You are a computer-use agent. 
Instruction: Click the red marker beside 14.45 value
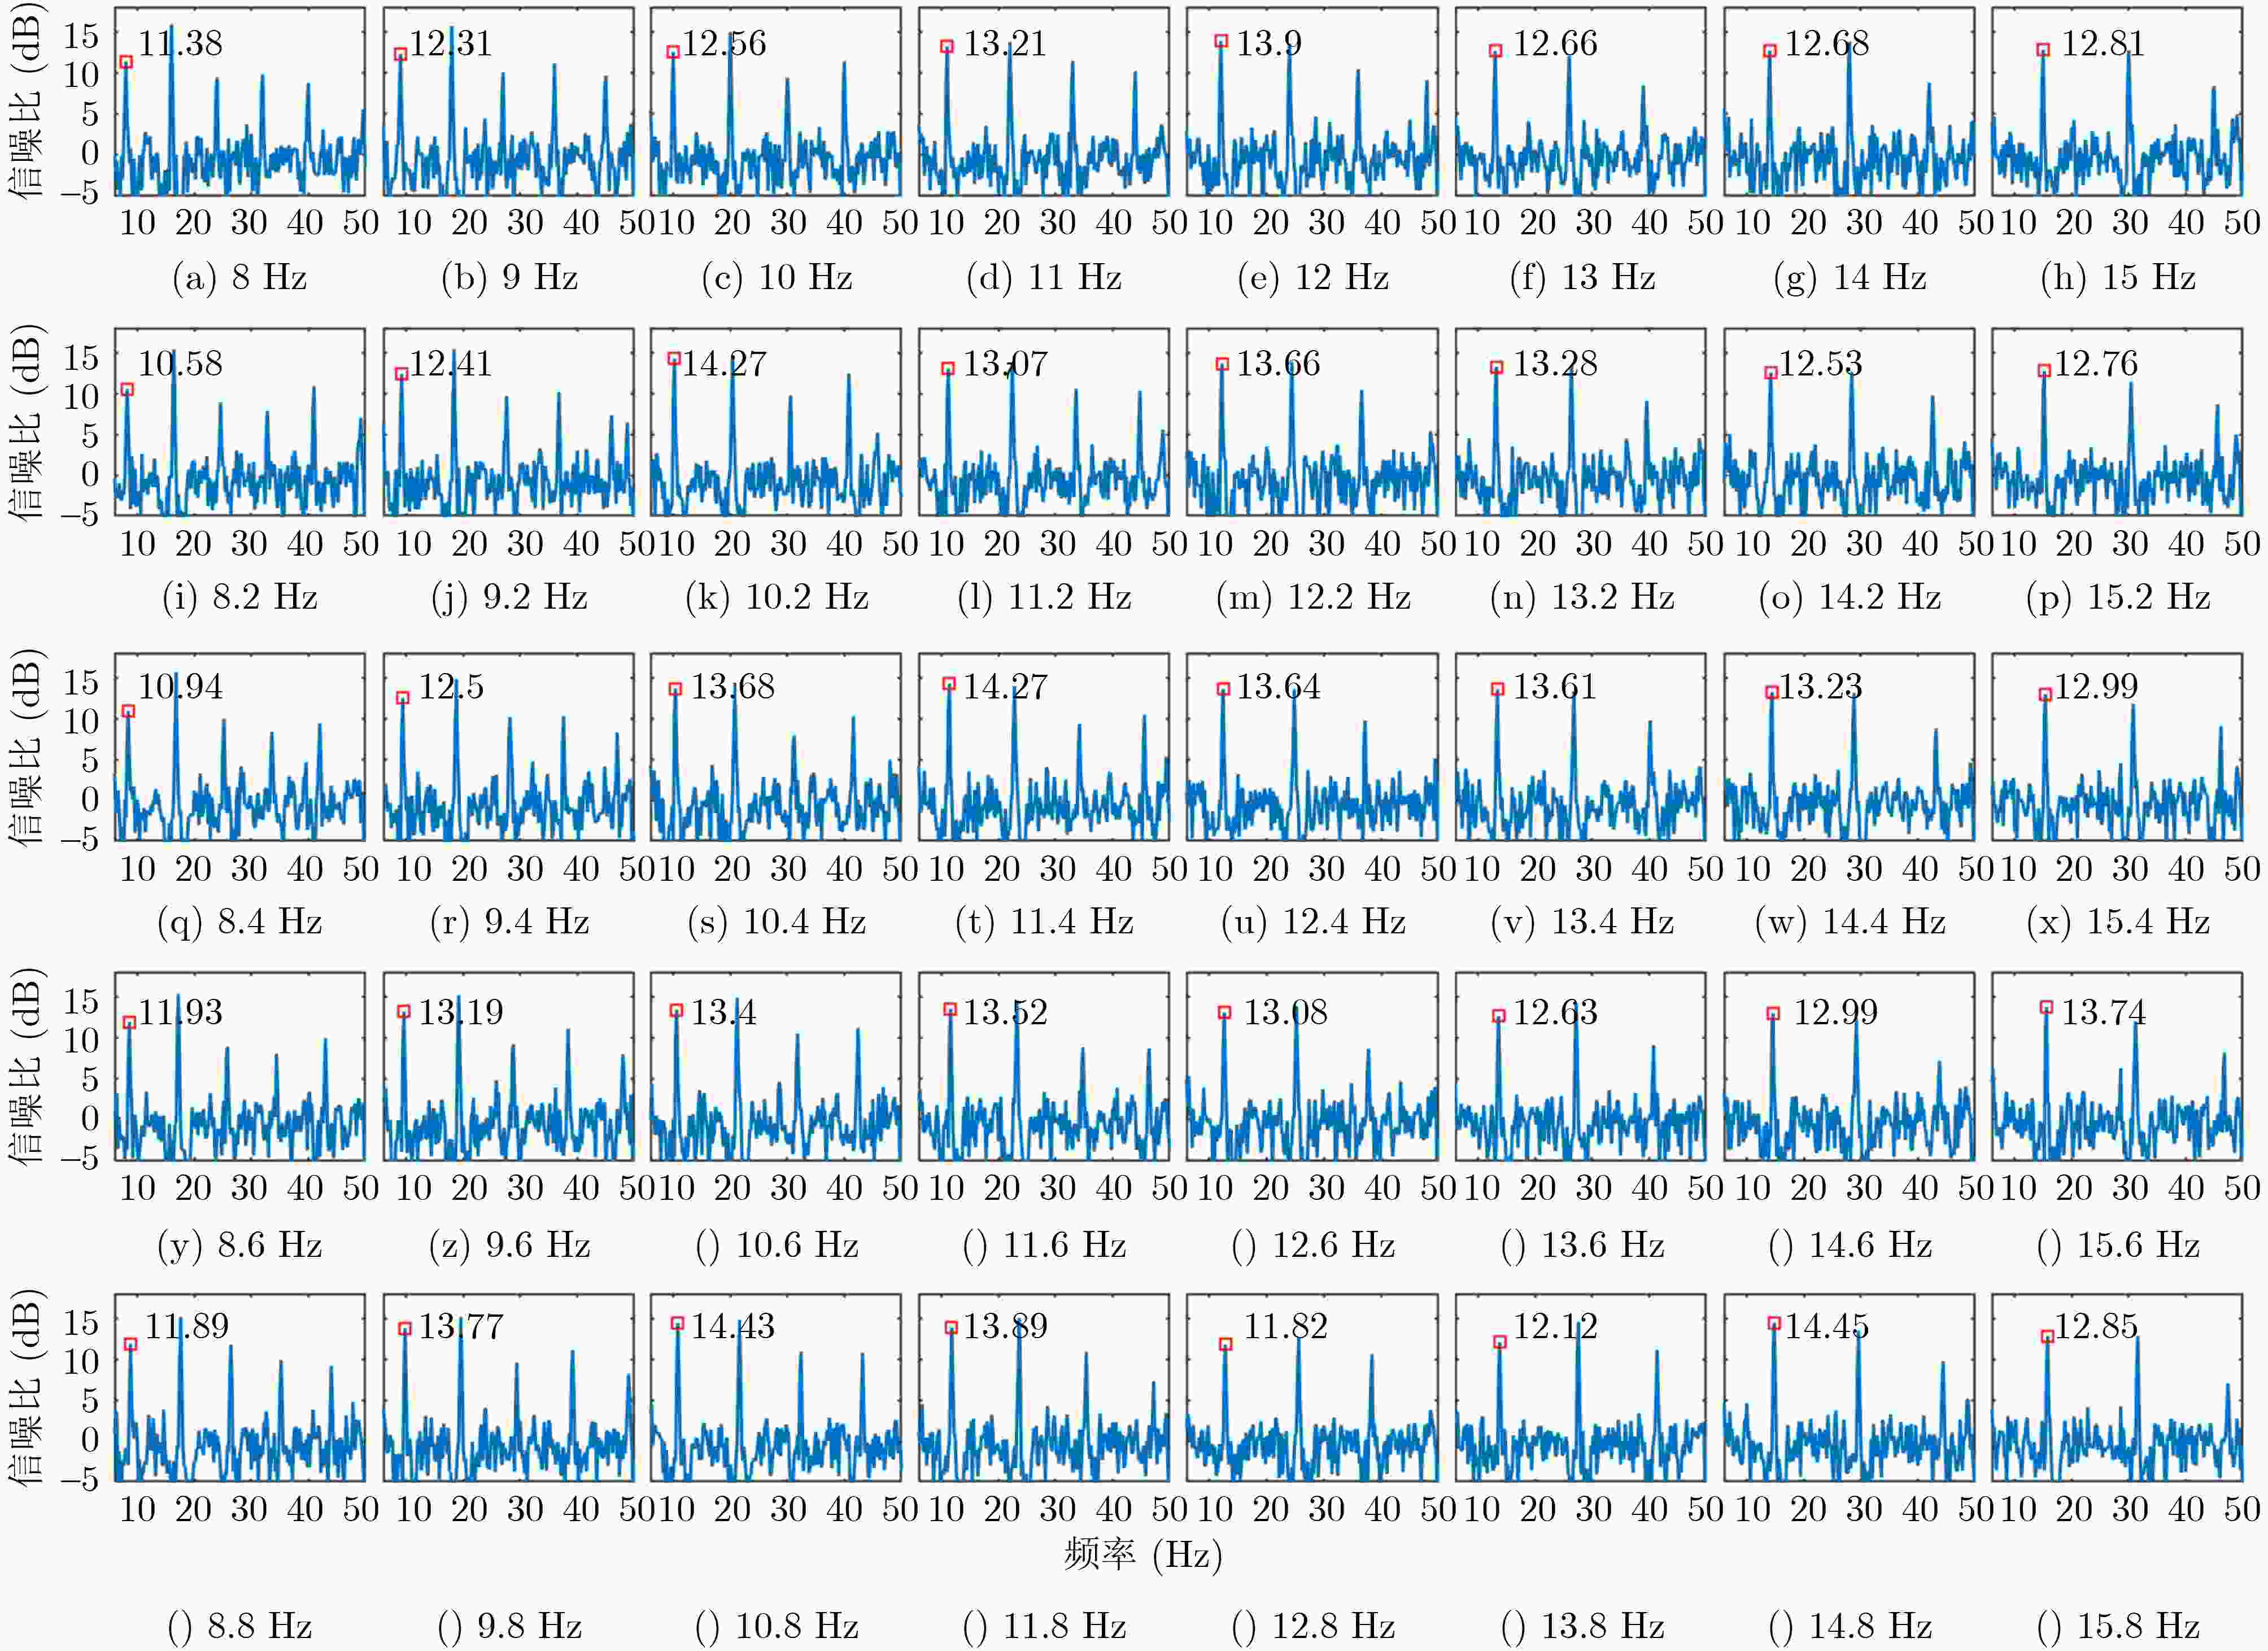(1774, 1323)
